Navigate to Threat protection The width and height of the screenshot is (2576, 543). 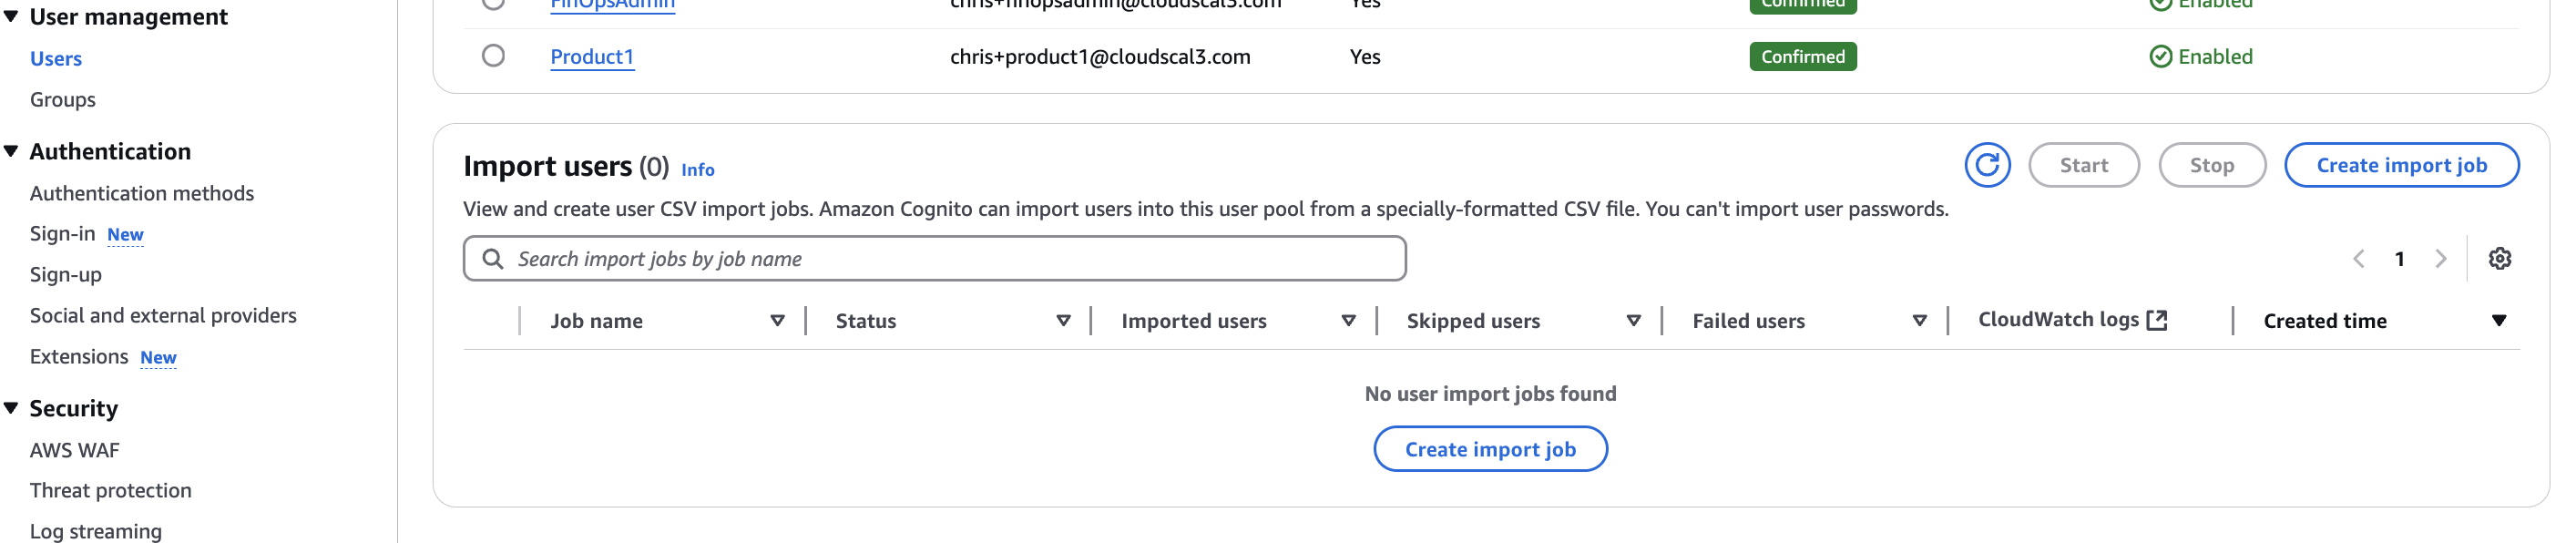pyautogui.click(x=110, y=490)
